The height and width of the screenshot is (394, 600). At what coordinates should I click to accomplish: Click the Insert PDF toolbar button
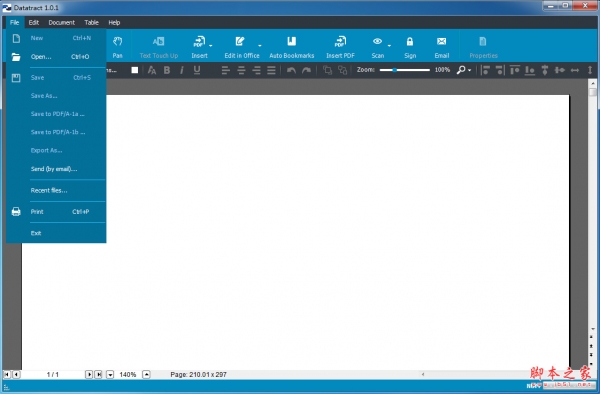coord(340,47)
